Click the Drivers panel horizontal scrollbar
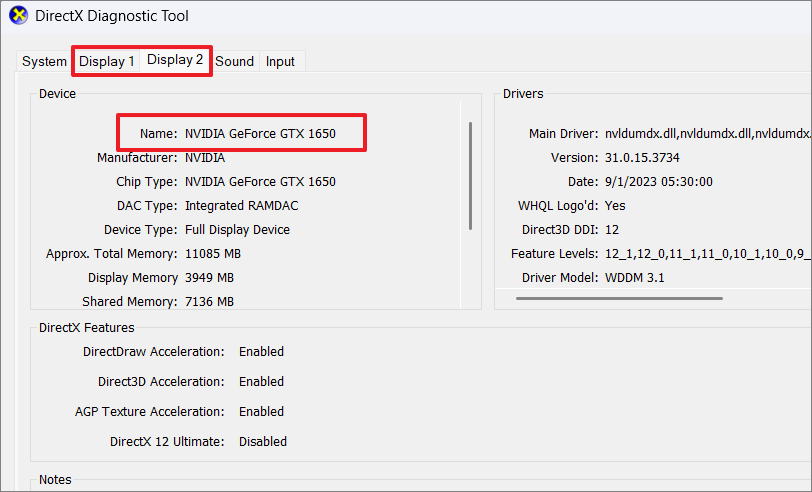Viewport: 812px width, 492px height. click(x=619, y=298)
